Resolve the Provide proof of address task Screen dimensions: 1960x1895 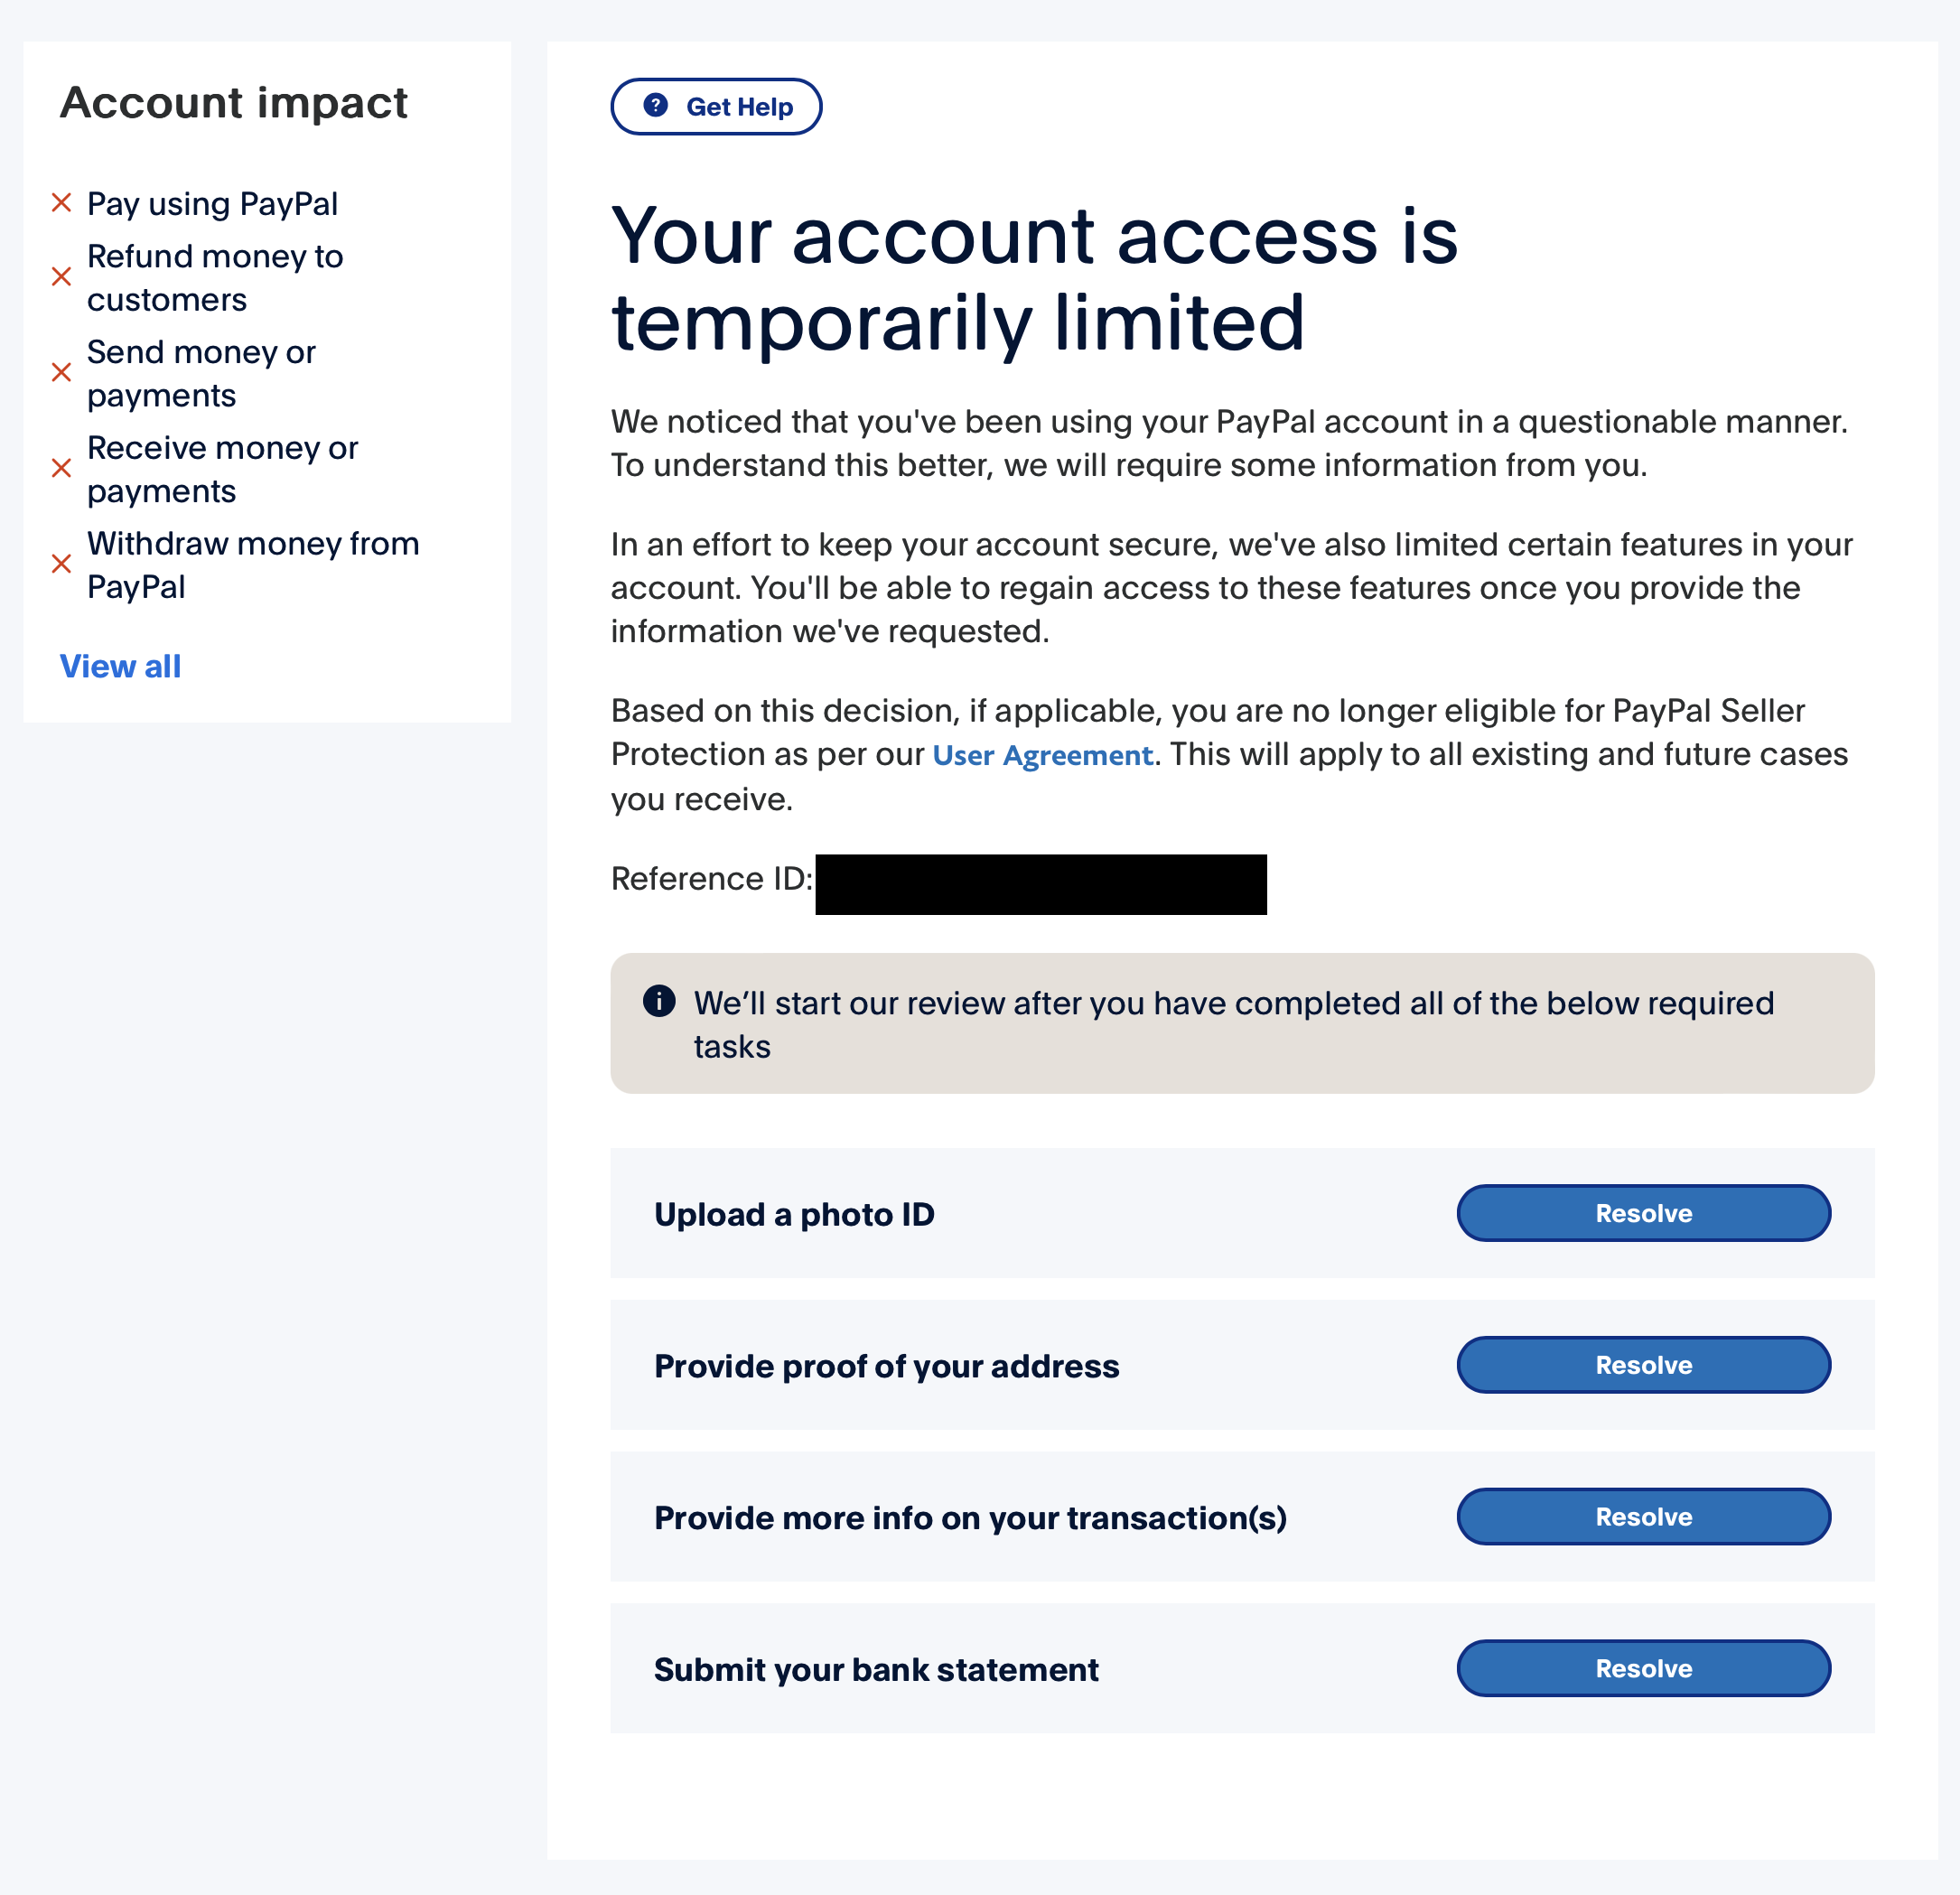[1643, 1365]
